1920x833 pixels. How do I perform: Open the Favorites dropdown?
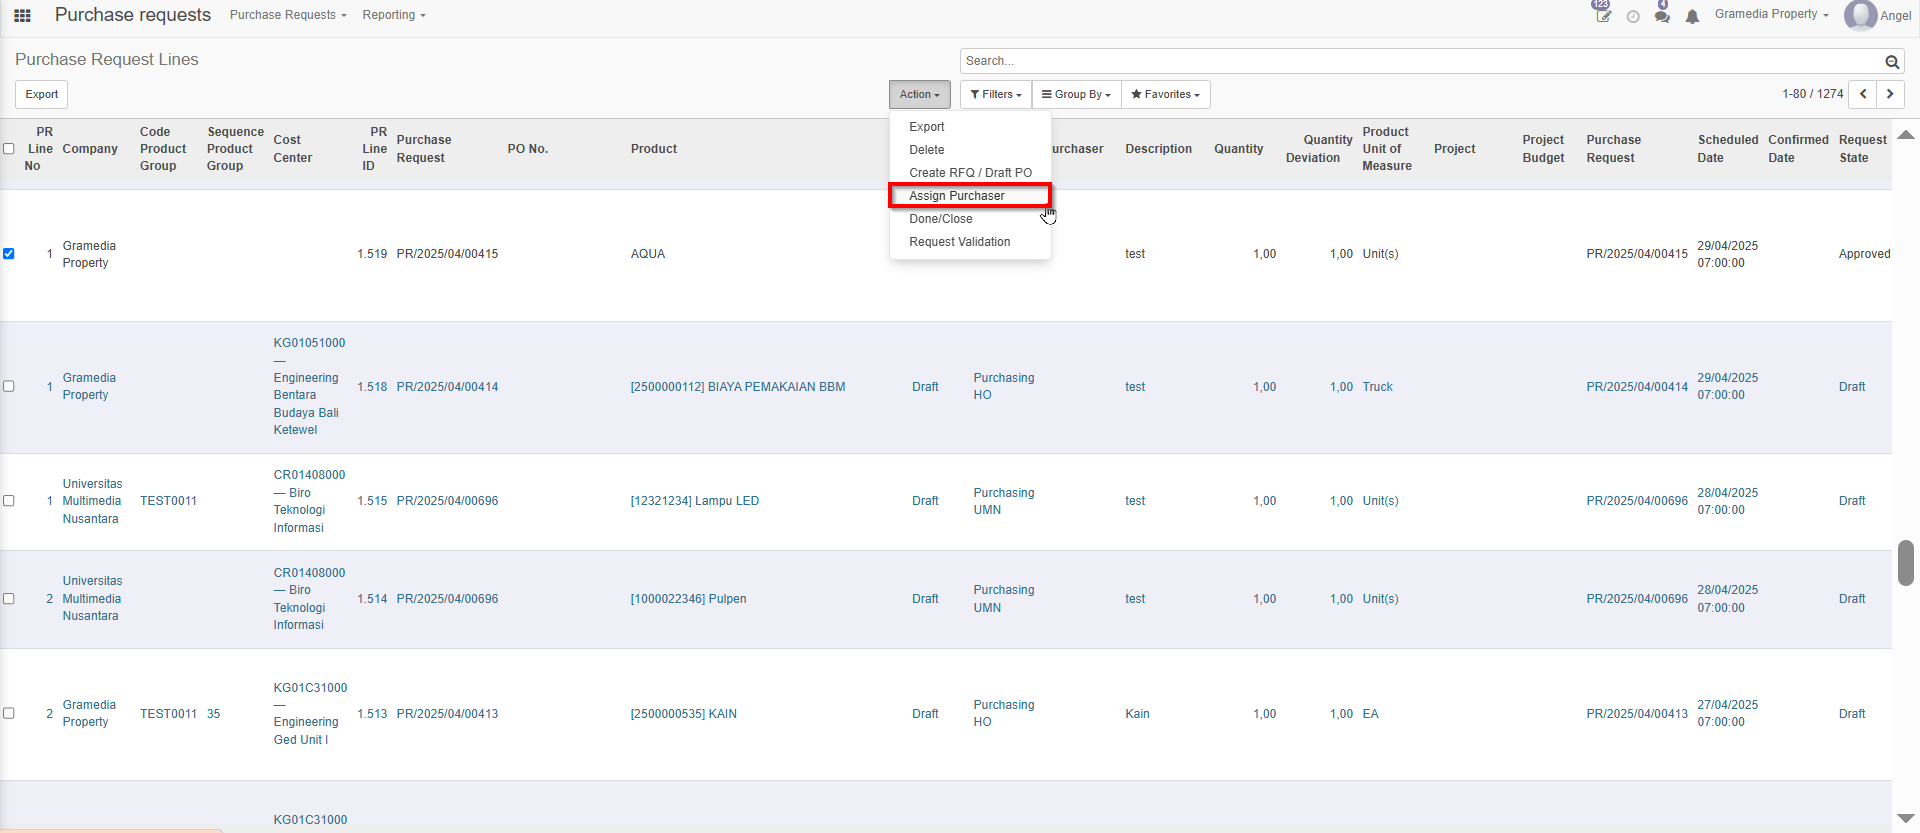1165,94
